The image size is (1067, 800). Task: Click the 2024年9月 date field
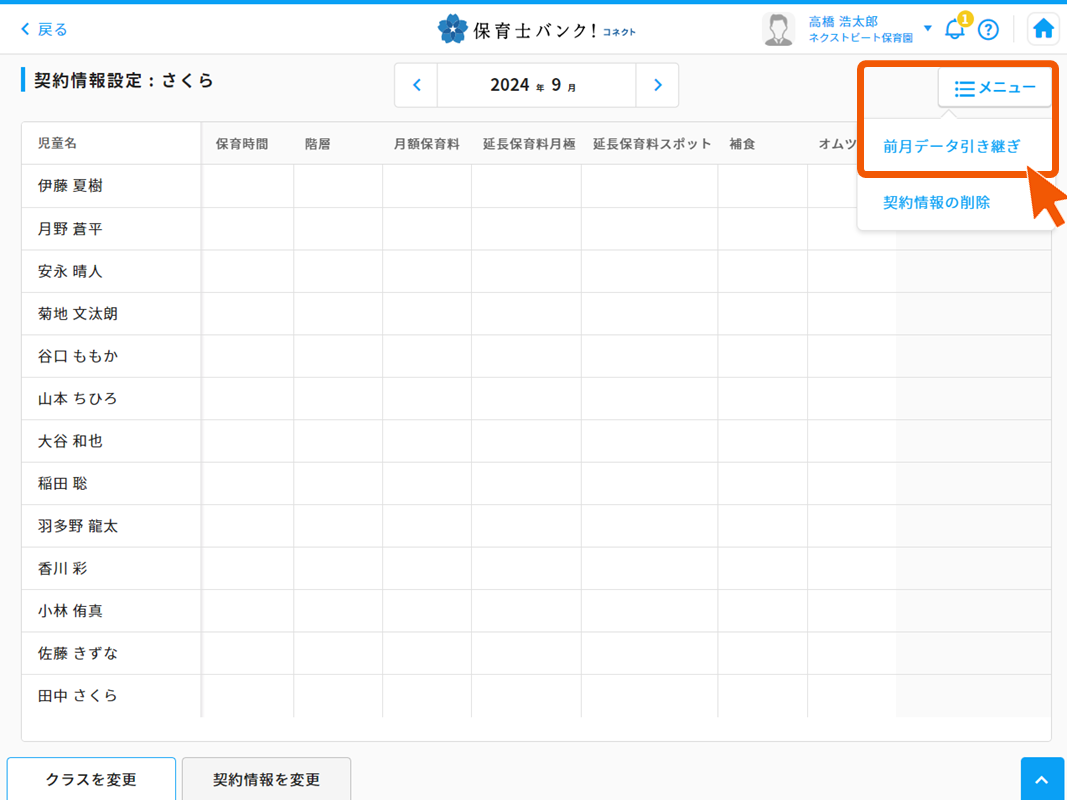(536, 85)
